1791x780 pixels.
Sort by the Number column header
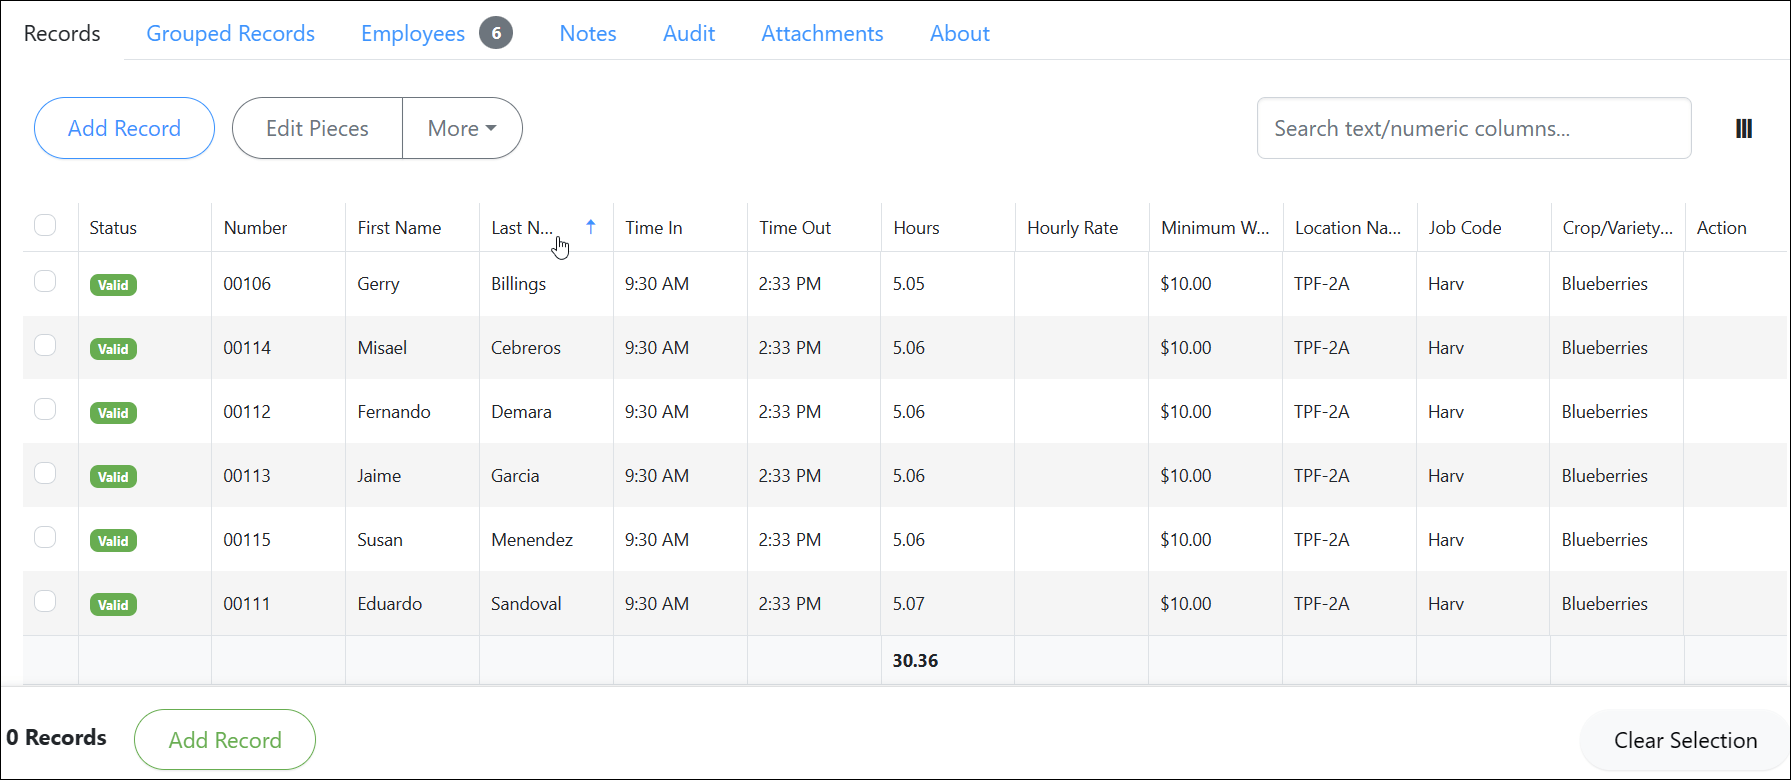(x=255, y=228)
